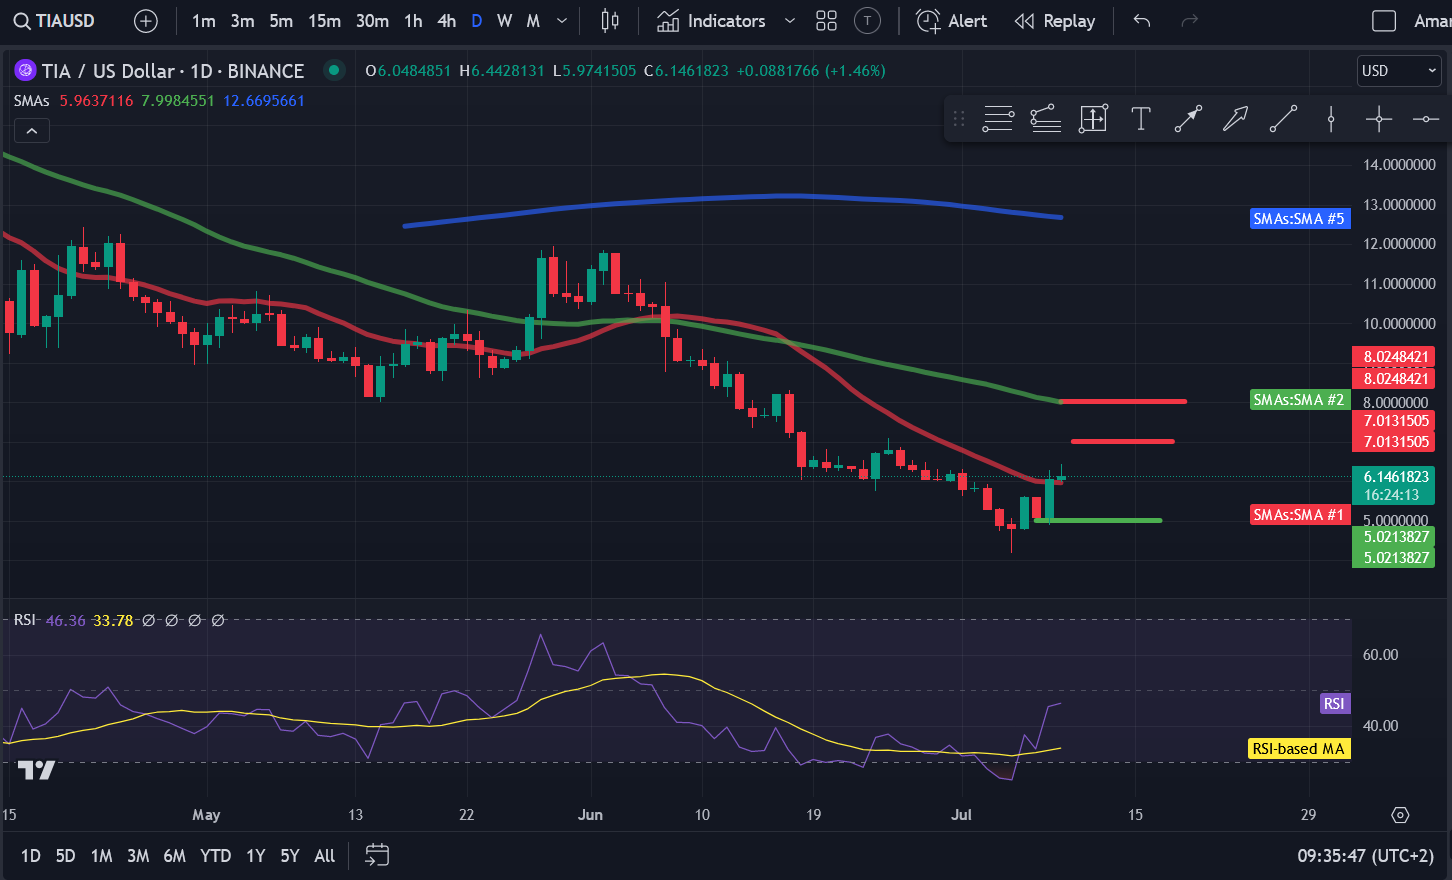Image resolution: width=1452 pixels, height=880 pixels.
Task: Select the trend line tool
Action: click(x=1283, y=119)
